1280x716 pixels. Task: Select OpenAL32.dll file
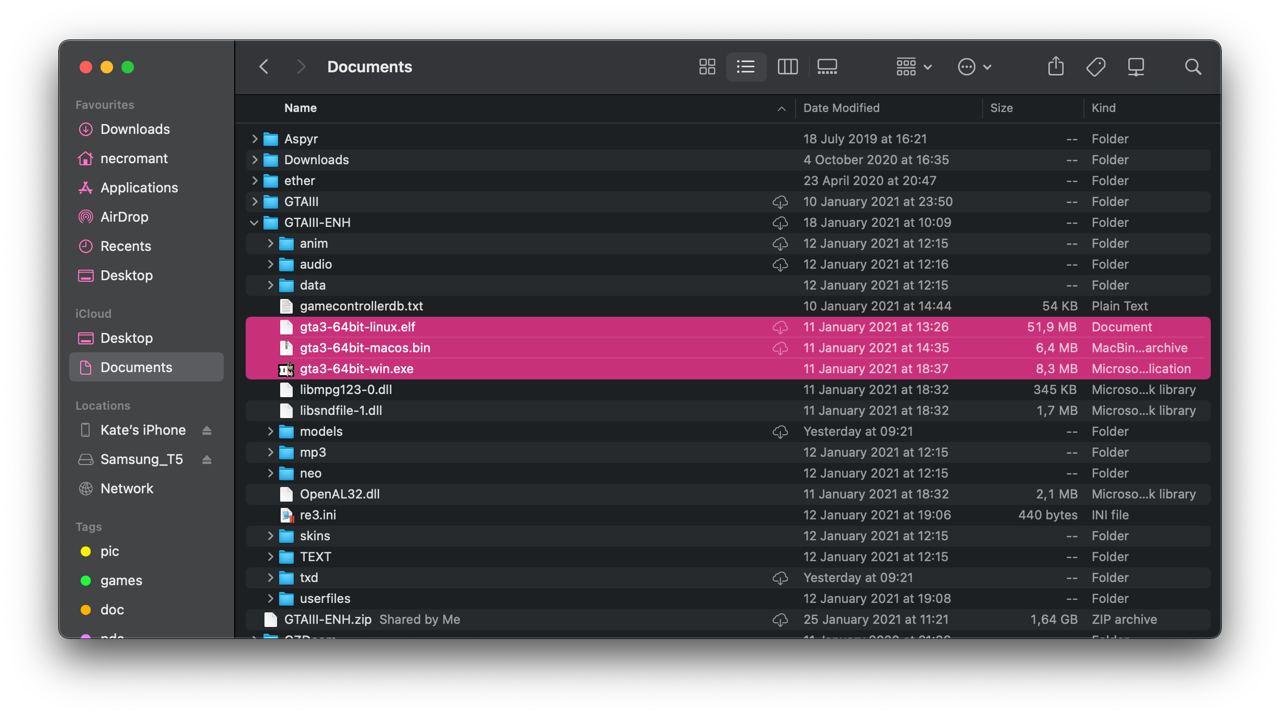click(x=728, y=494)
